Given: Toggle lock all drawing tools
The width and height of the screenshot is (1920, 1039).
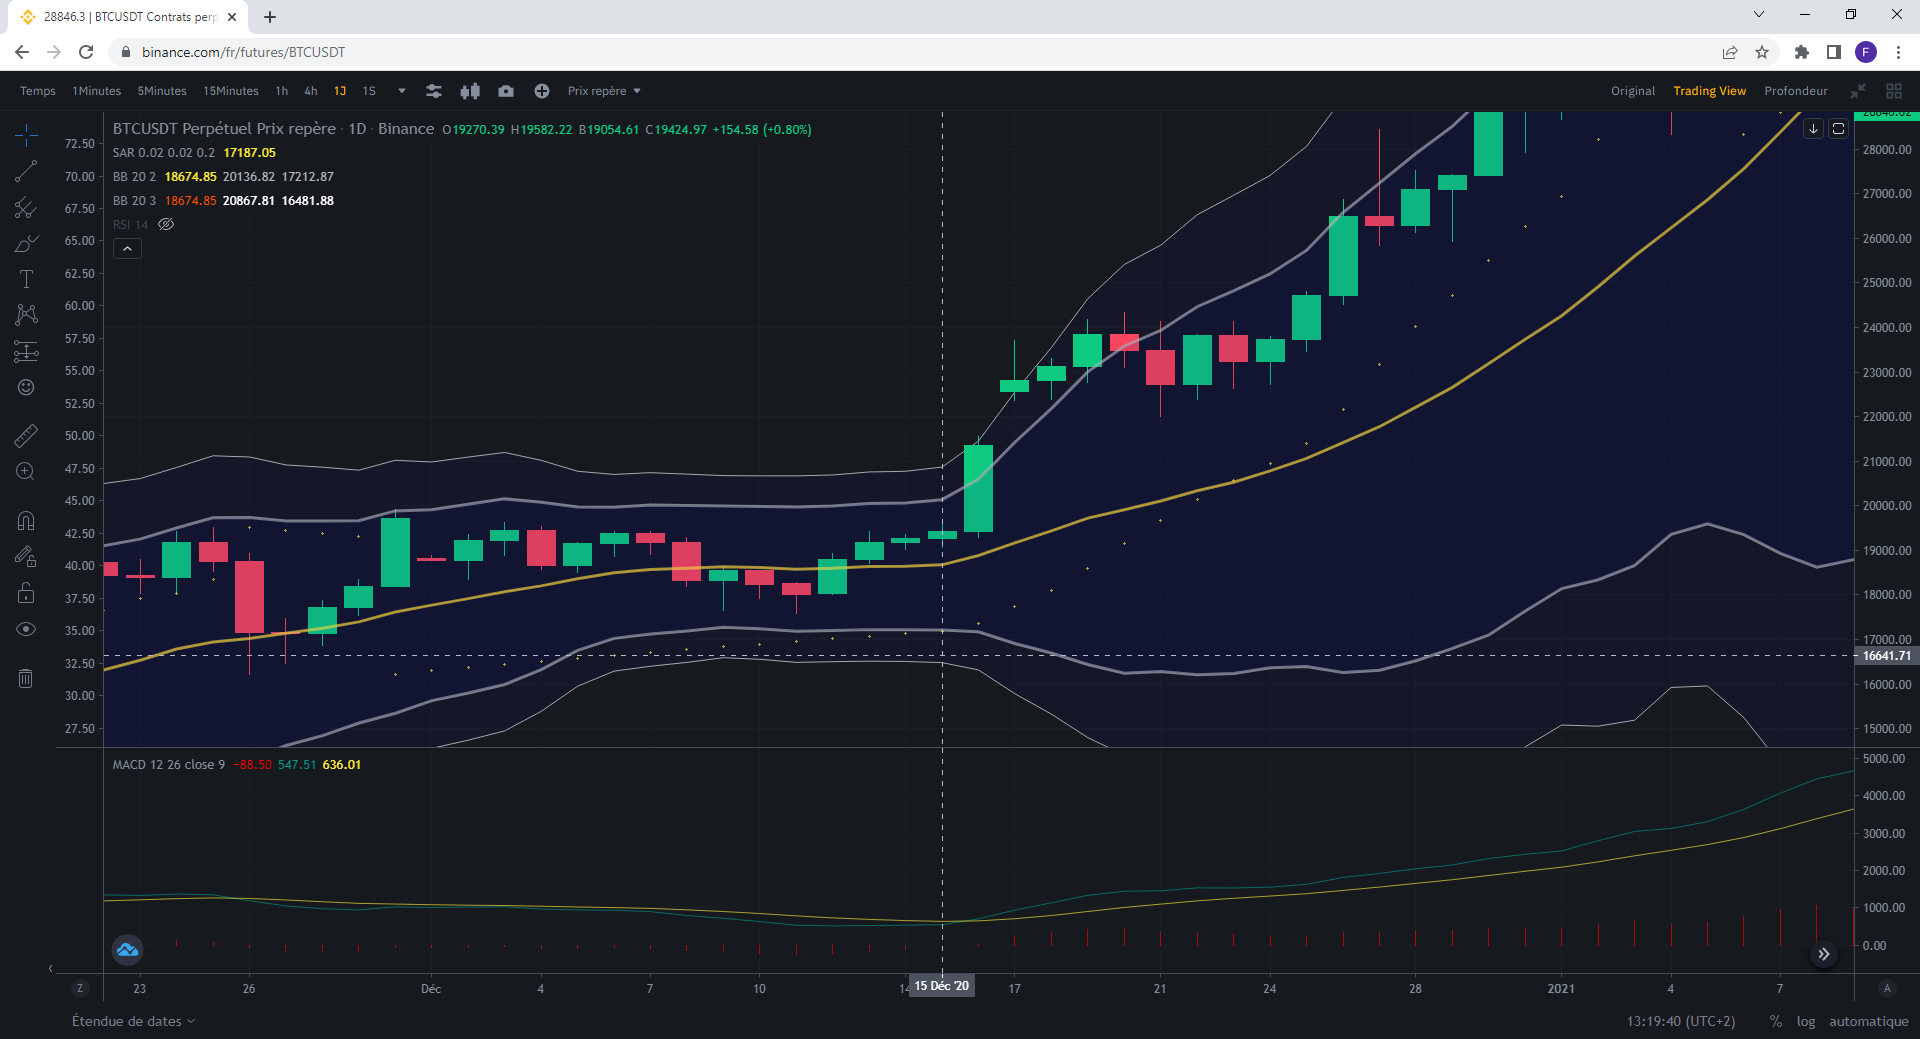Looking at the screenshot, I should tap(26, 593).
